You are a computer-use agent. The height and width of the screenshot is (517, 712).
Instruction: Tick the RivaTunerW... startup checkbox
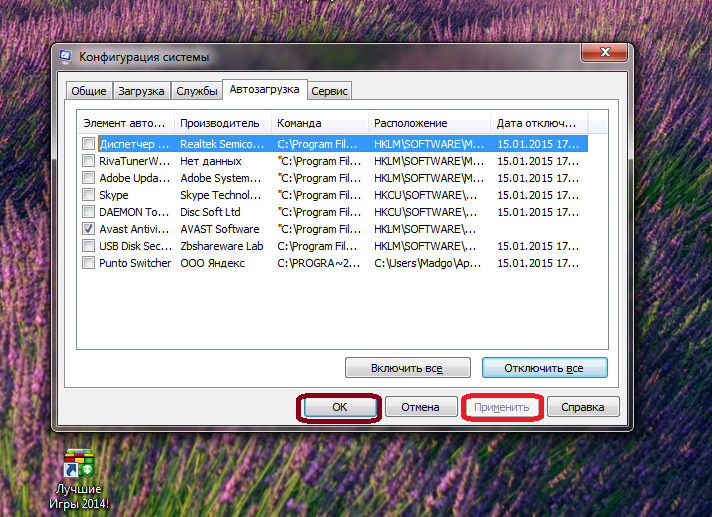tap(88, 161)
